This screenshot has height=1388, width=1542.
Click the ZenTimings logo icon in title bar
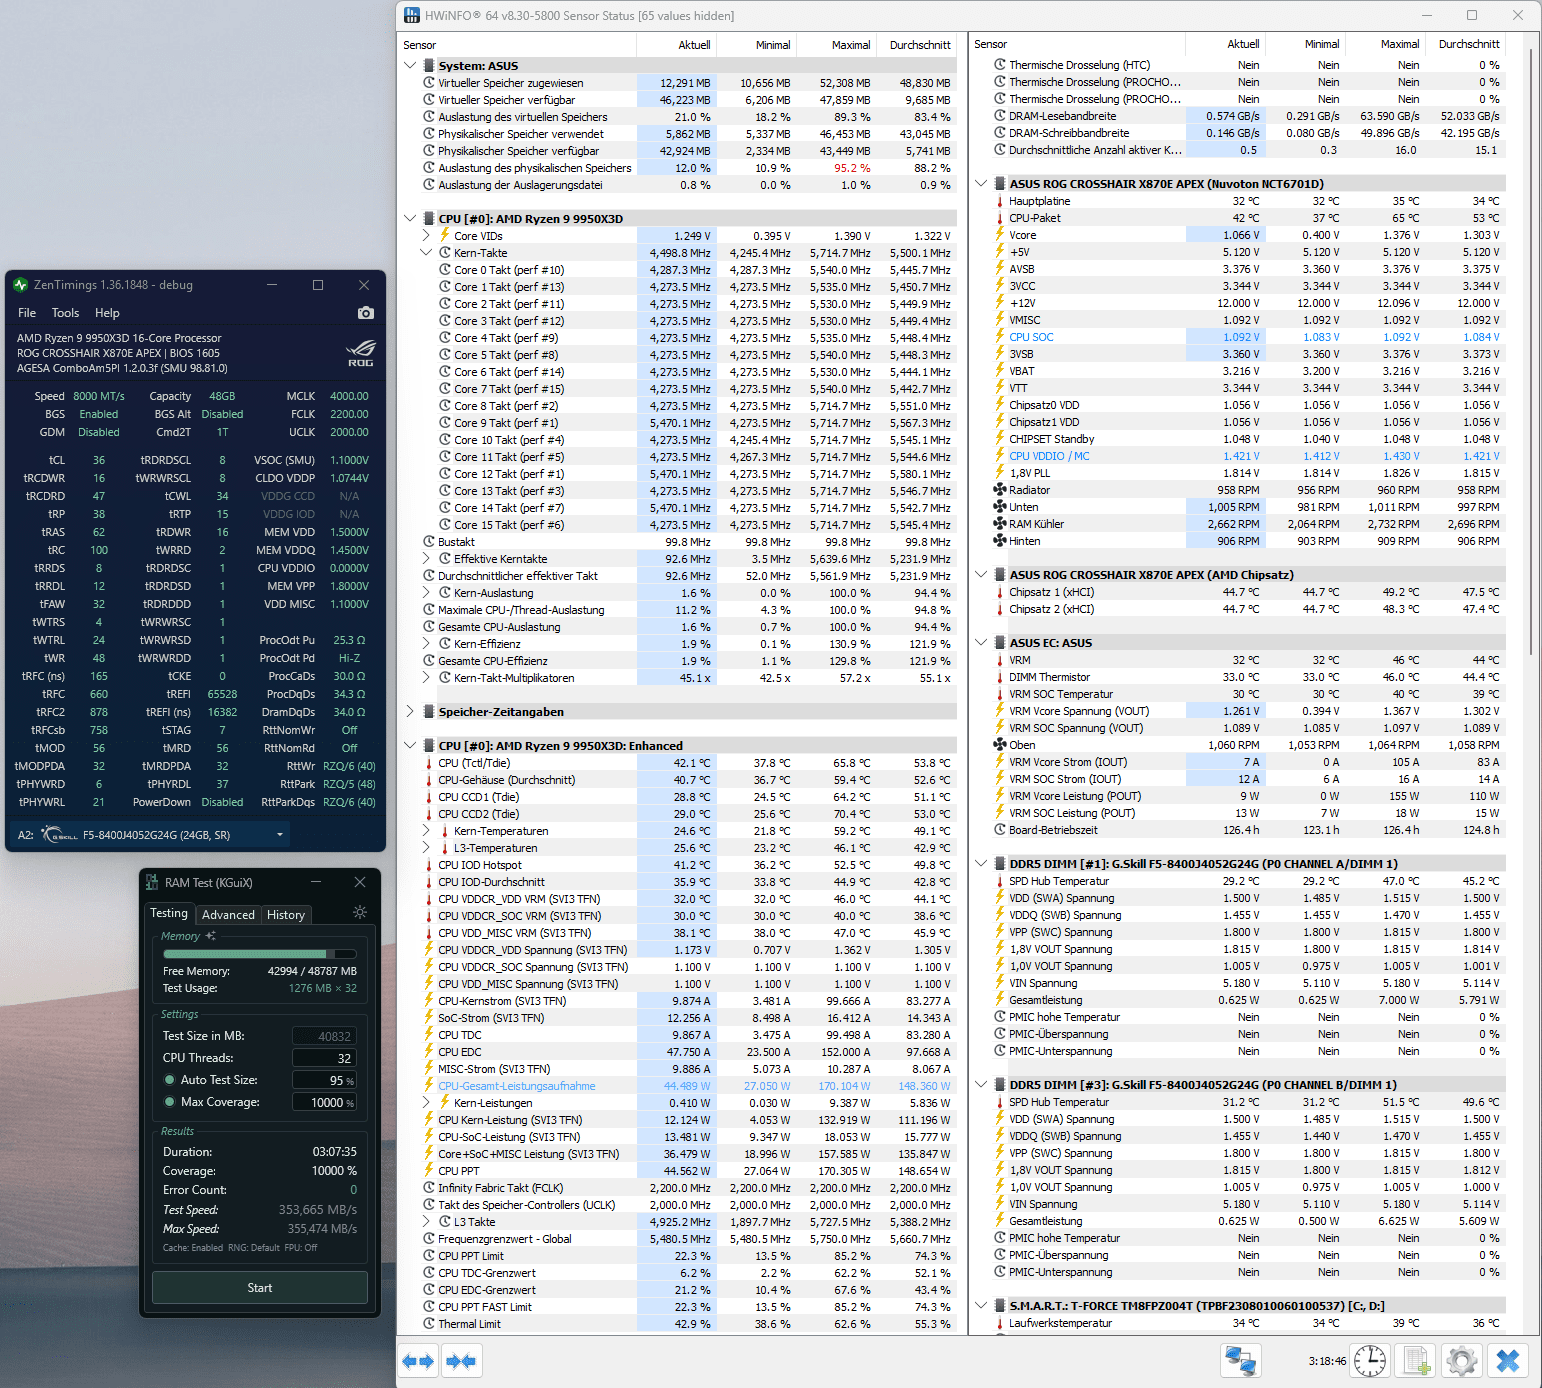coord(20,285)
